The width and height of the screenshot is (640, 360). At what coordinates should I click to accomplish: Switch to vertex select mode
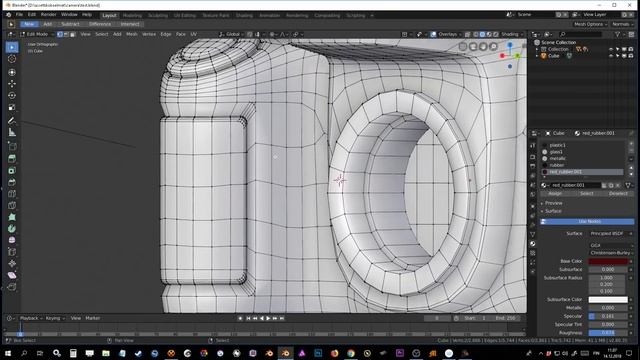coord(60,34)
